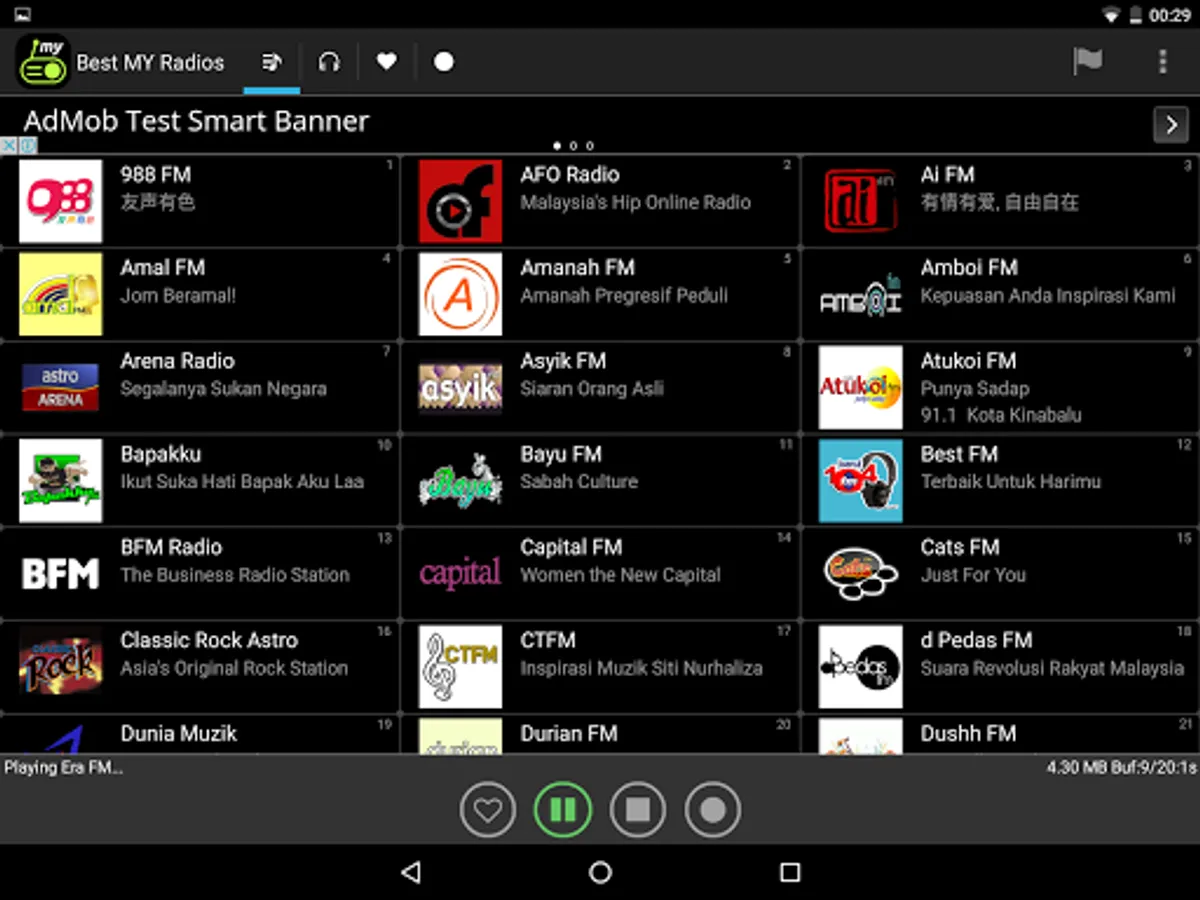Select the Bapakku station logo
Screen dimensions: 1200x900
tap(60, 480)
